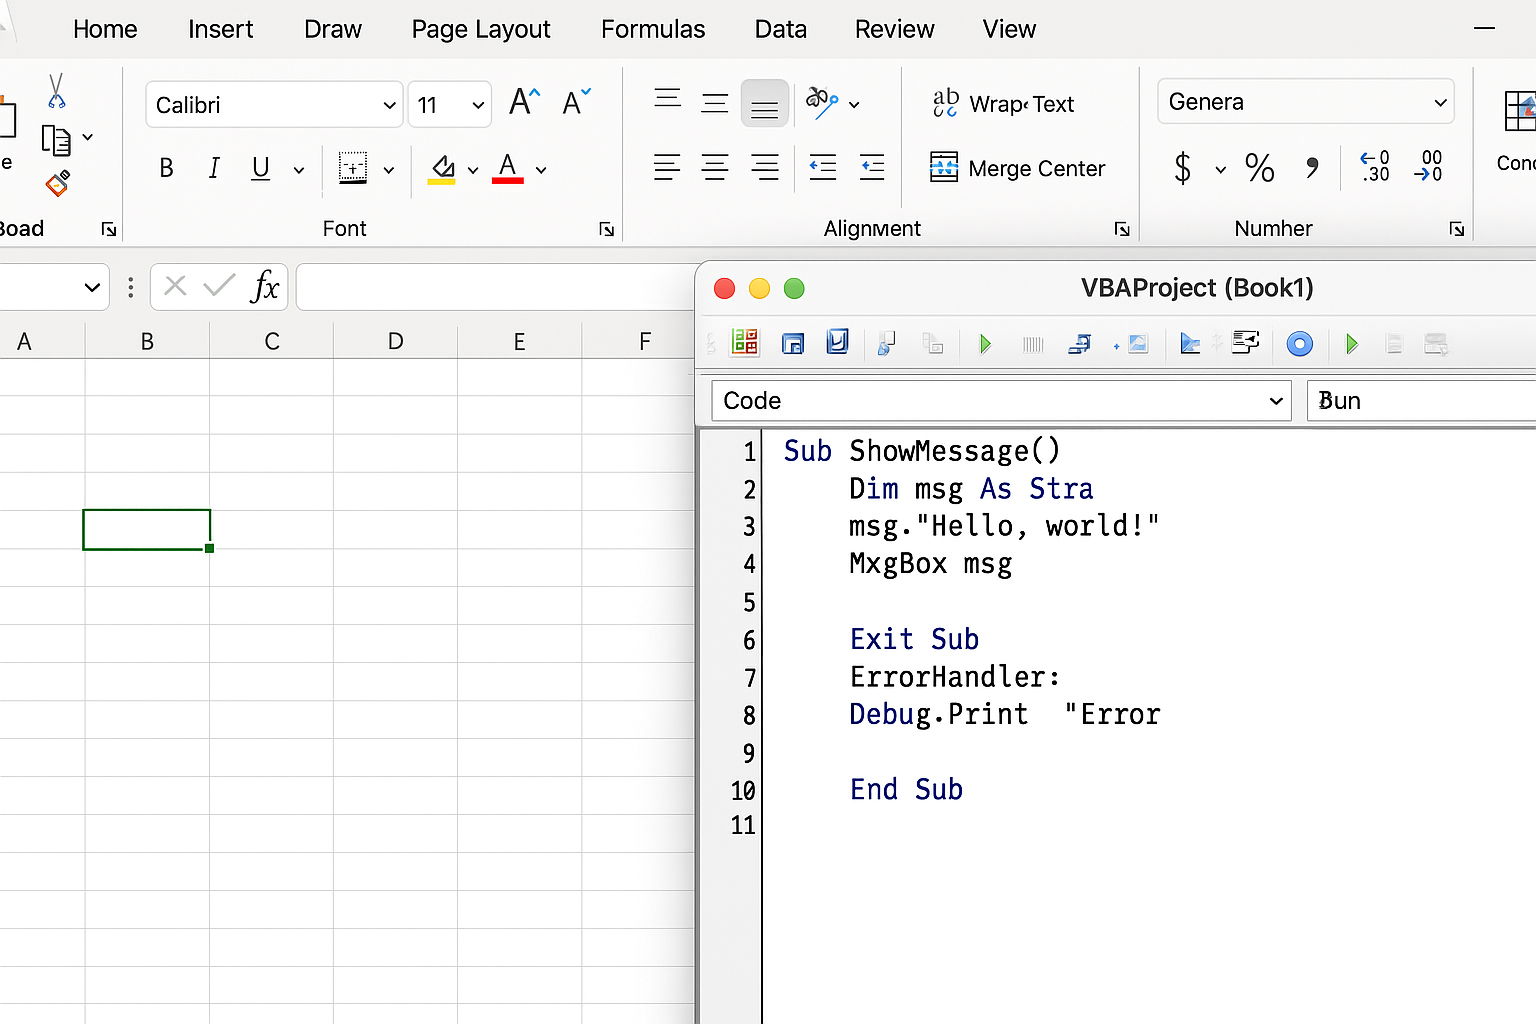The image size is (1536, 1024).
Task: Click inside the formula bar input
Action: pos(496,288)
